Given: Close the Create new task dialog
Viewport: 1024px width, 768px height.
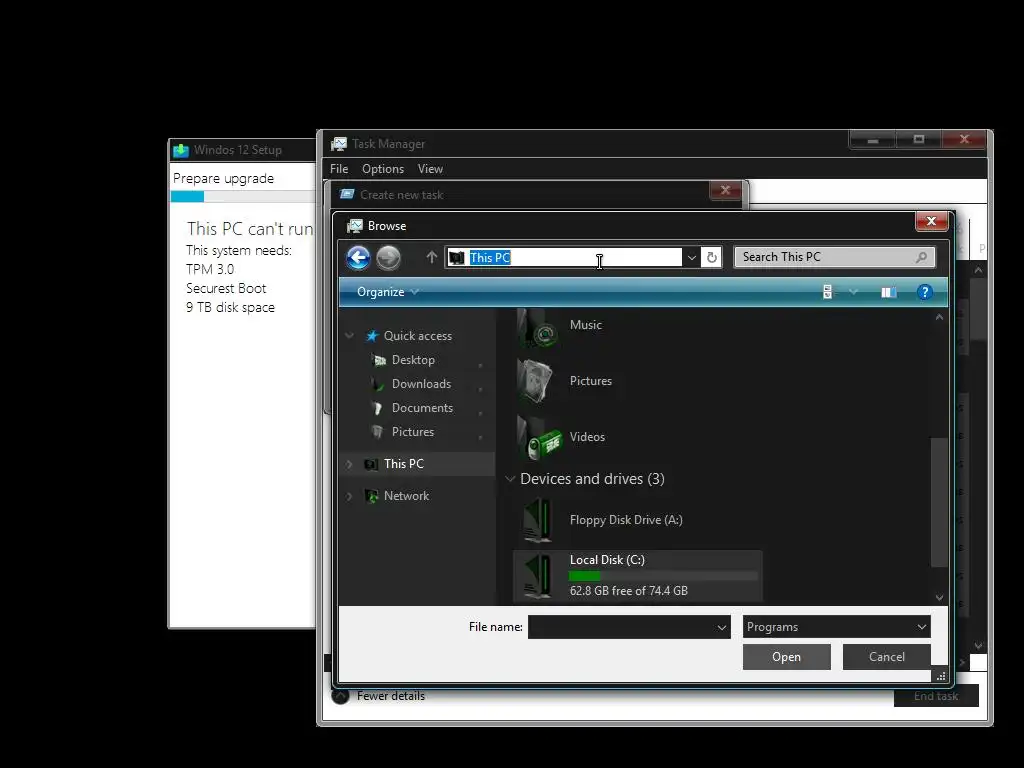Looking at the screenshot, I should click(725, 190).
